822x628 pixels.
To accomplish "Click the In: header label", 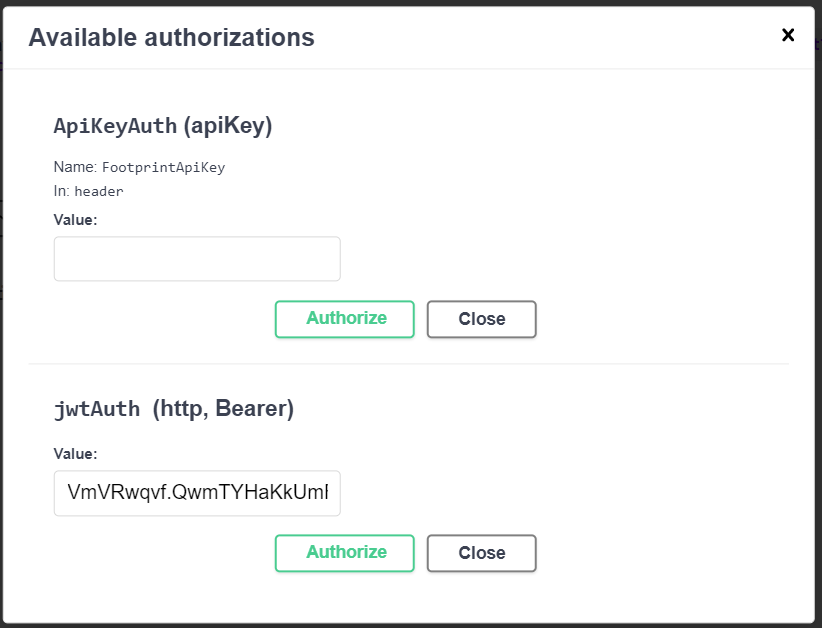I will [x=89, y=191].
